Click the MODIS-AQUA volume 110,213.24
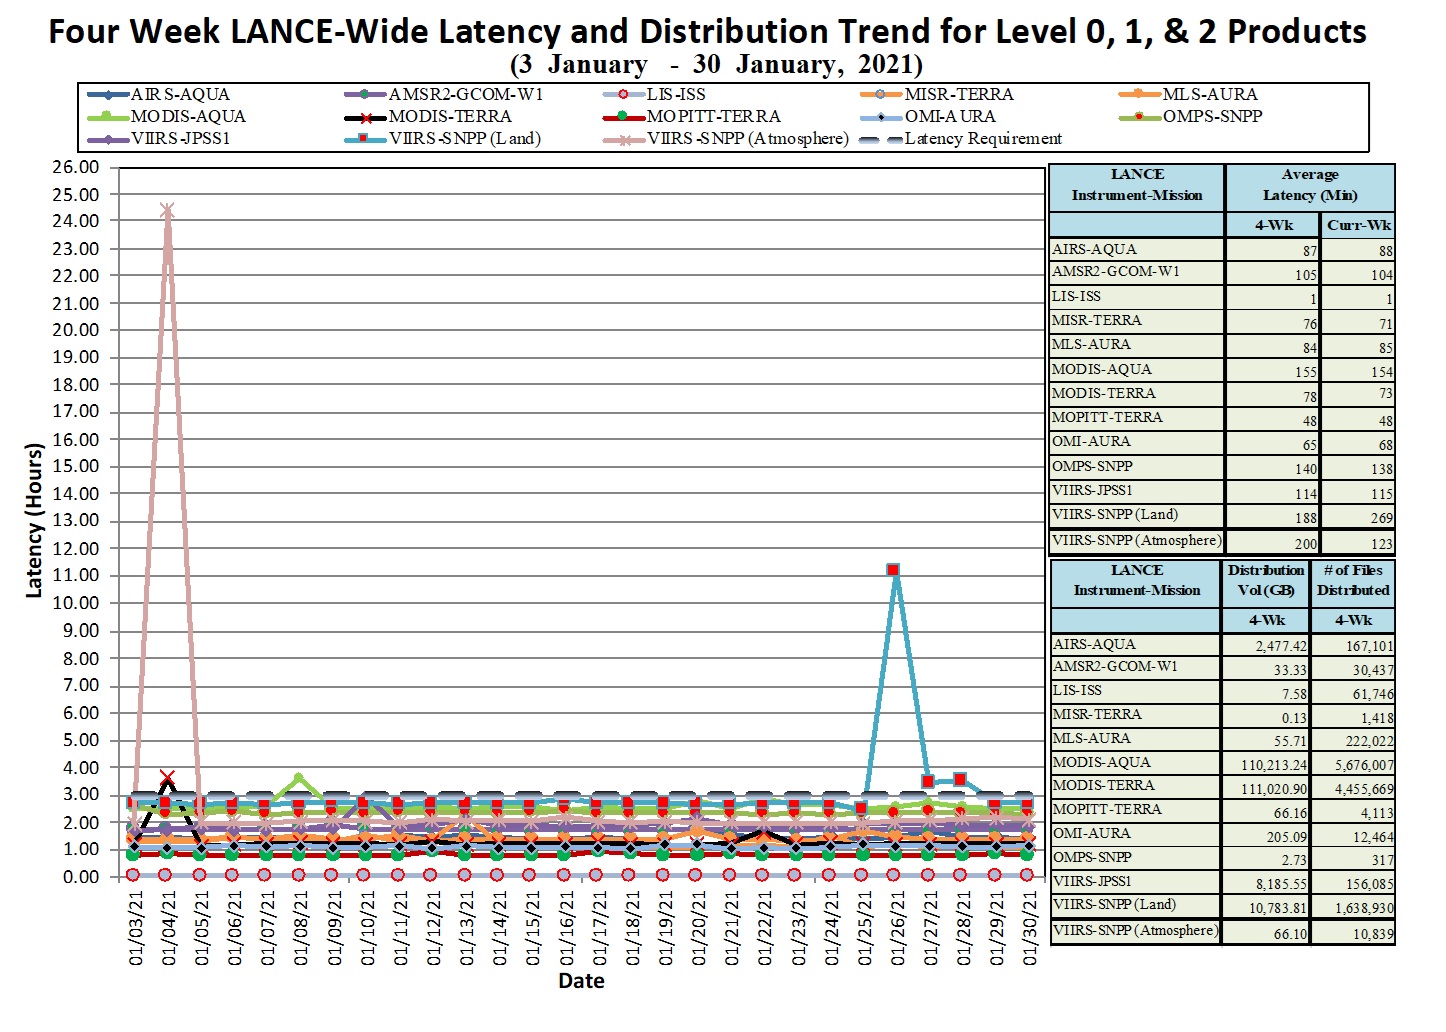Screen dimensions: 1446x1032 pyautogui.click(x=1273, y=765)
